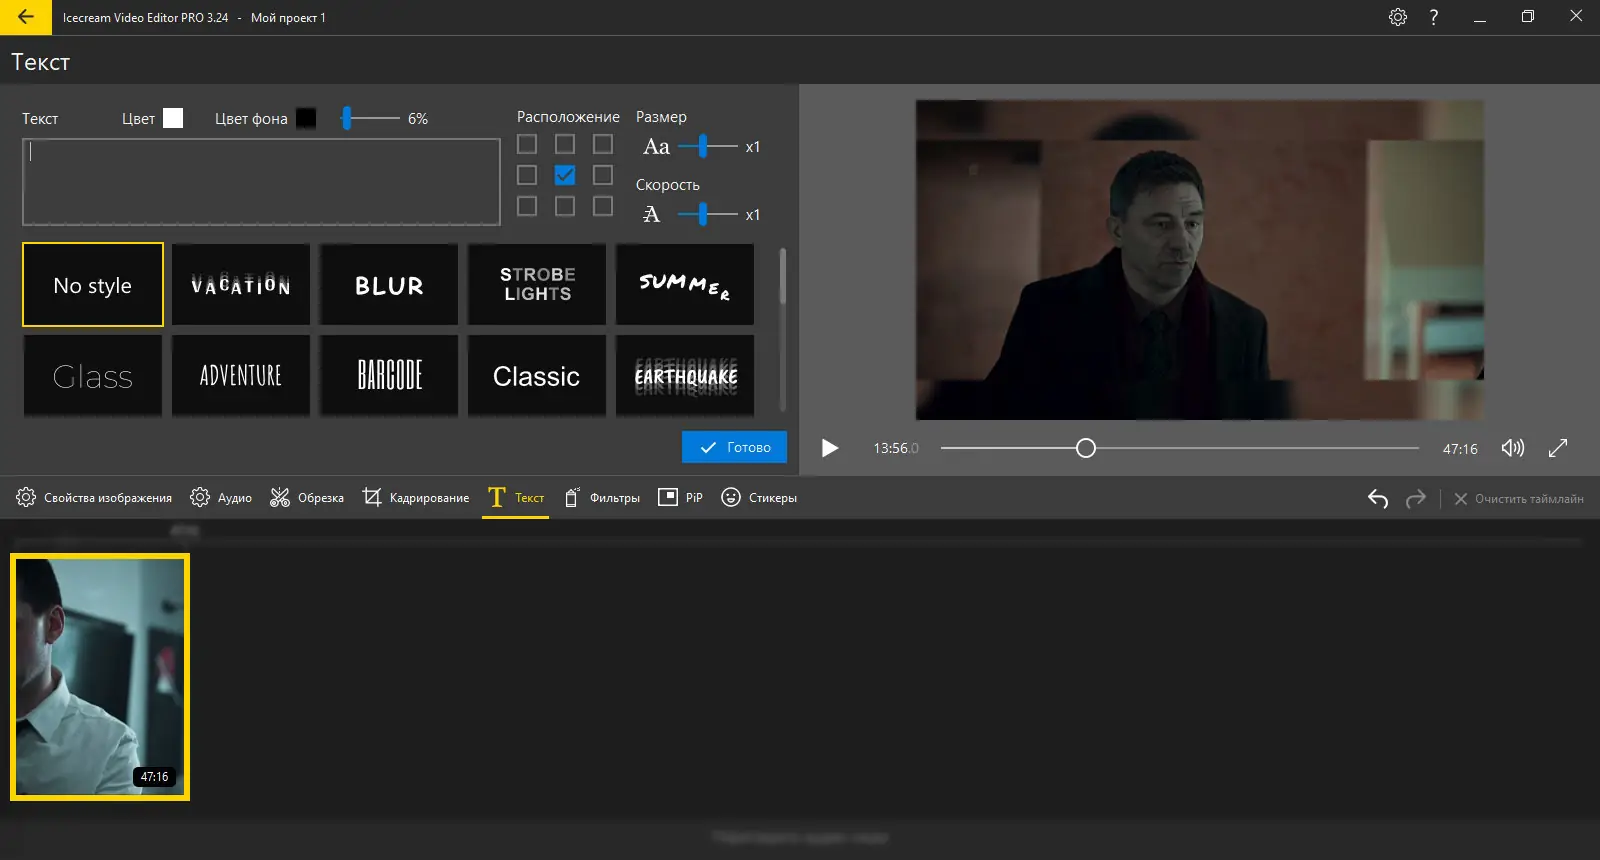The width and height of the screenshot is (1600, 860).
Task: Choose the EARTHQUAKE text style
Action: pos(685,375)
